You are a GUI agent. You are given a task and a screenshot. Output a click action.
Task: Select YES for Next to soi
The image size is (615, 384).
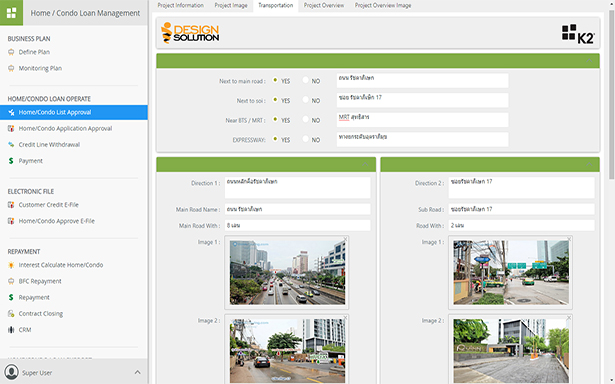click(275, 100)
